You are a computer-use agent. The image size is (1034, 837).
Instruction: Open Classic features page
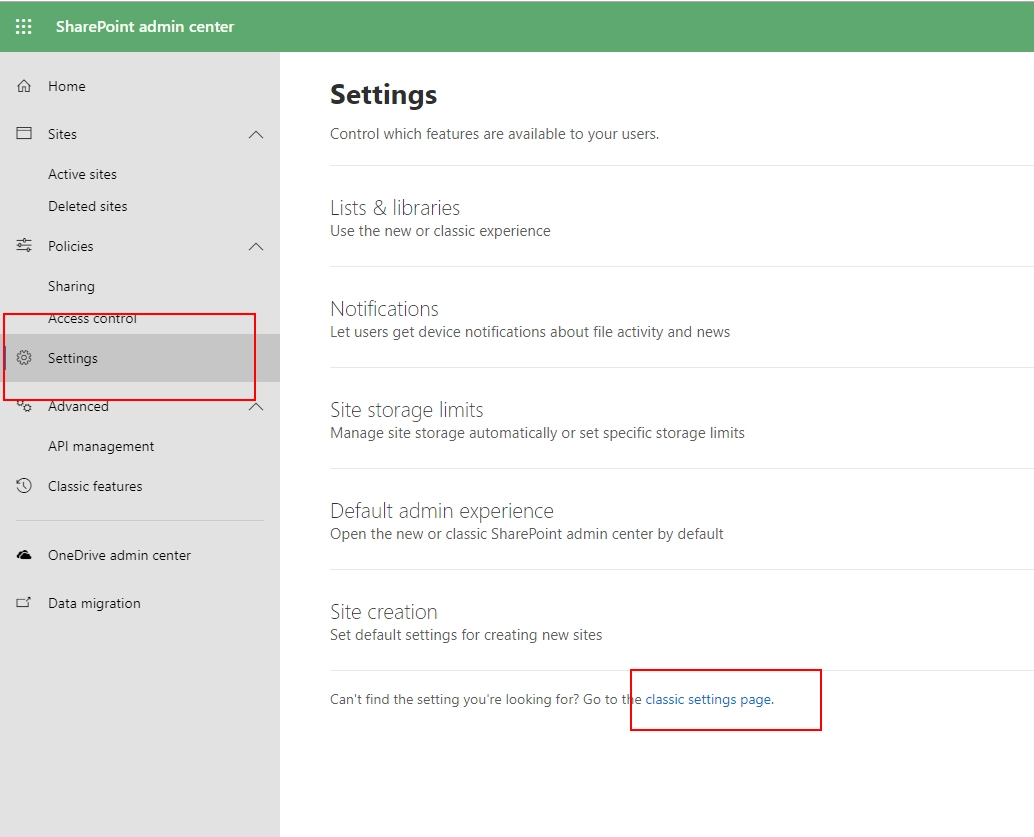(95, 486)
